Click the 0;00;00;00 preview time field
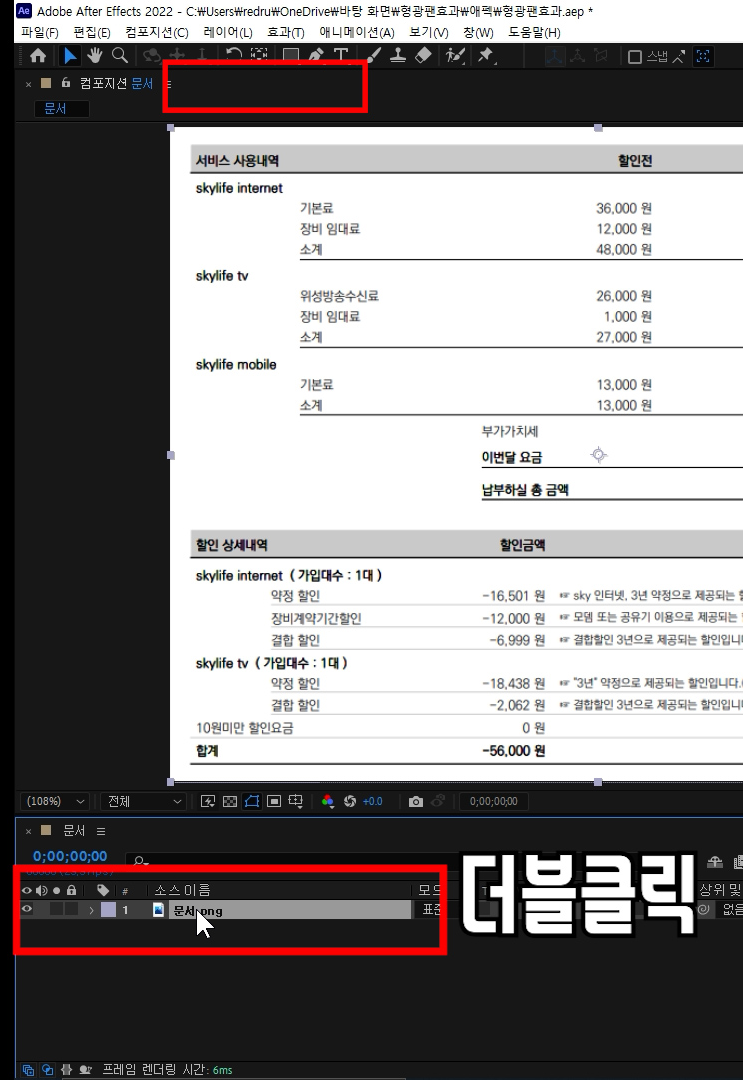743x1080 pixels. 494,801
